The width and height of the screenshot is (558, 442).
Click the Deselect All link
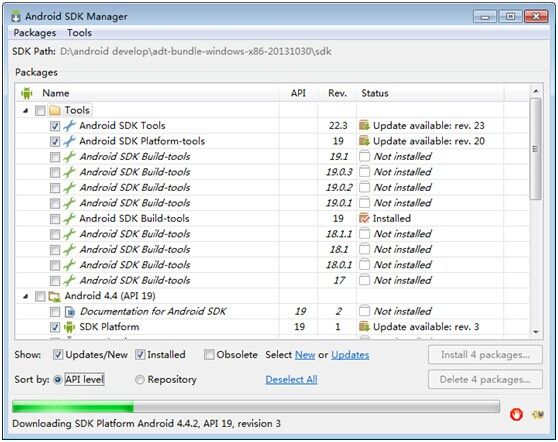coord(291,380)
